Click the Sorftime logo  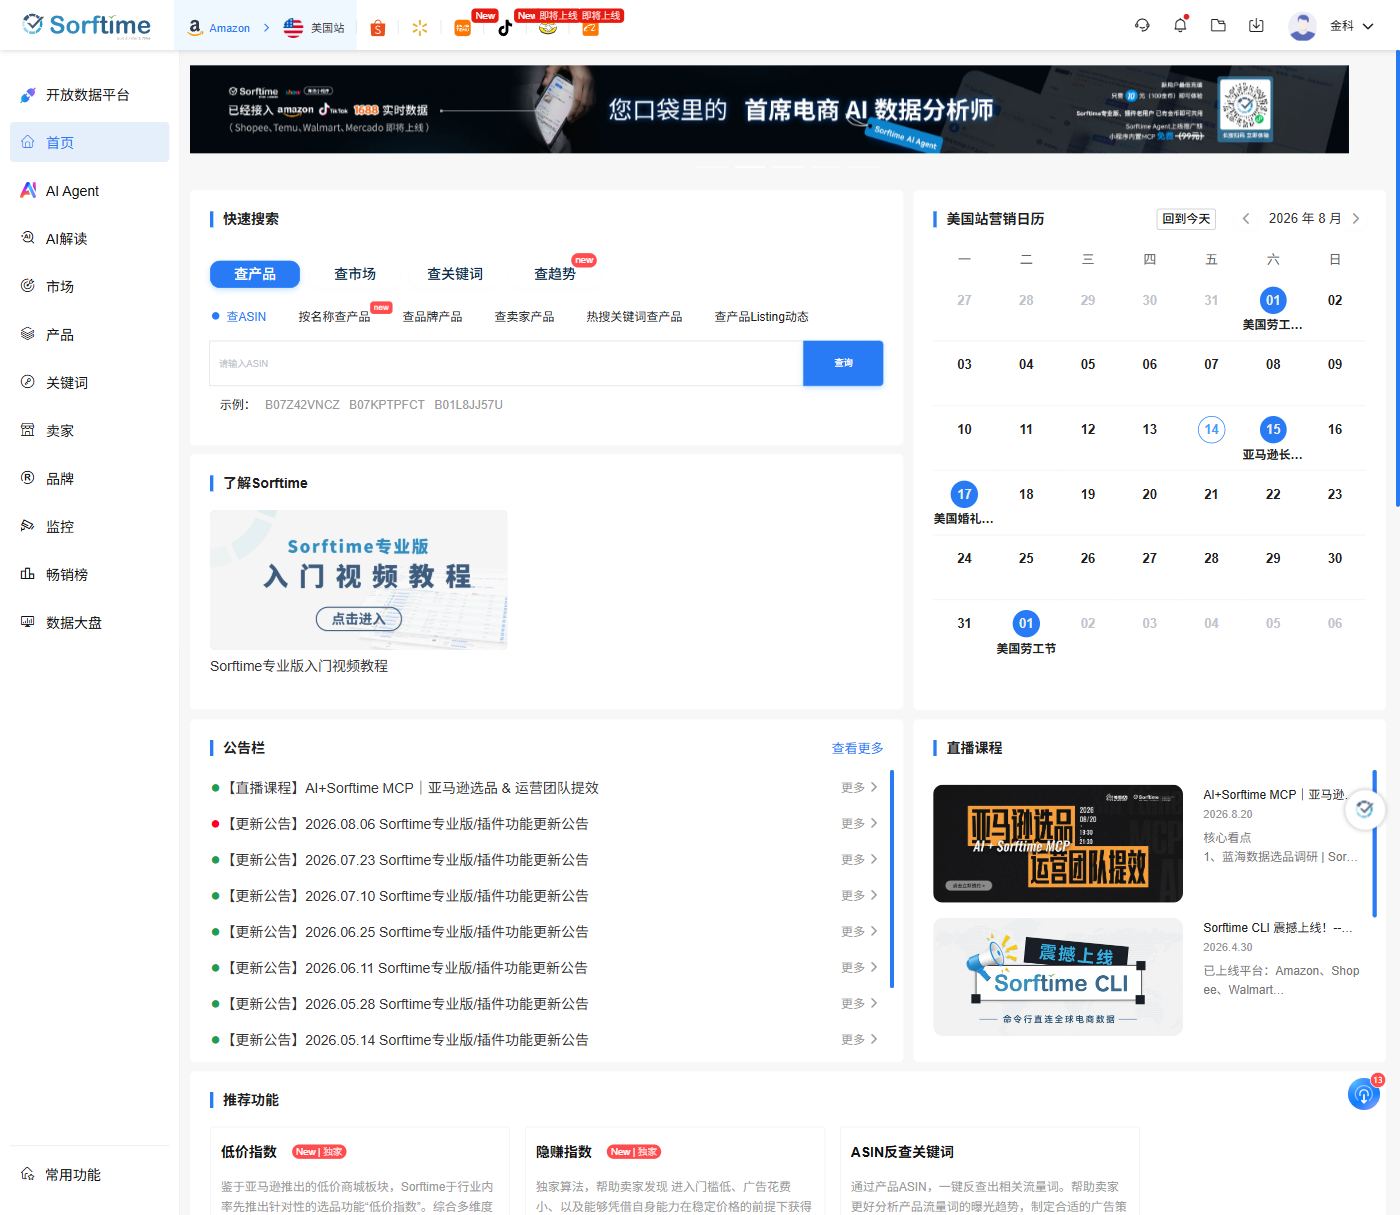pyautogui.click(x=87, y=25)
